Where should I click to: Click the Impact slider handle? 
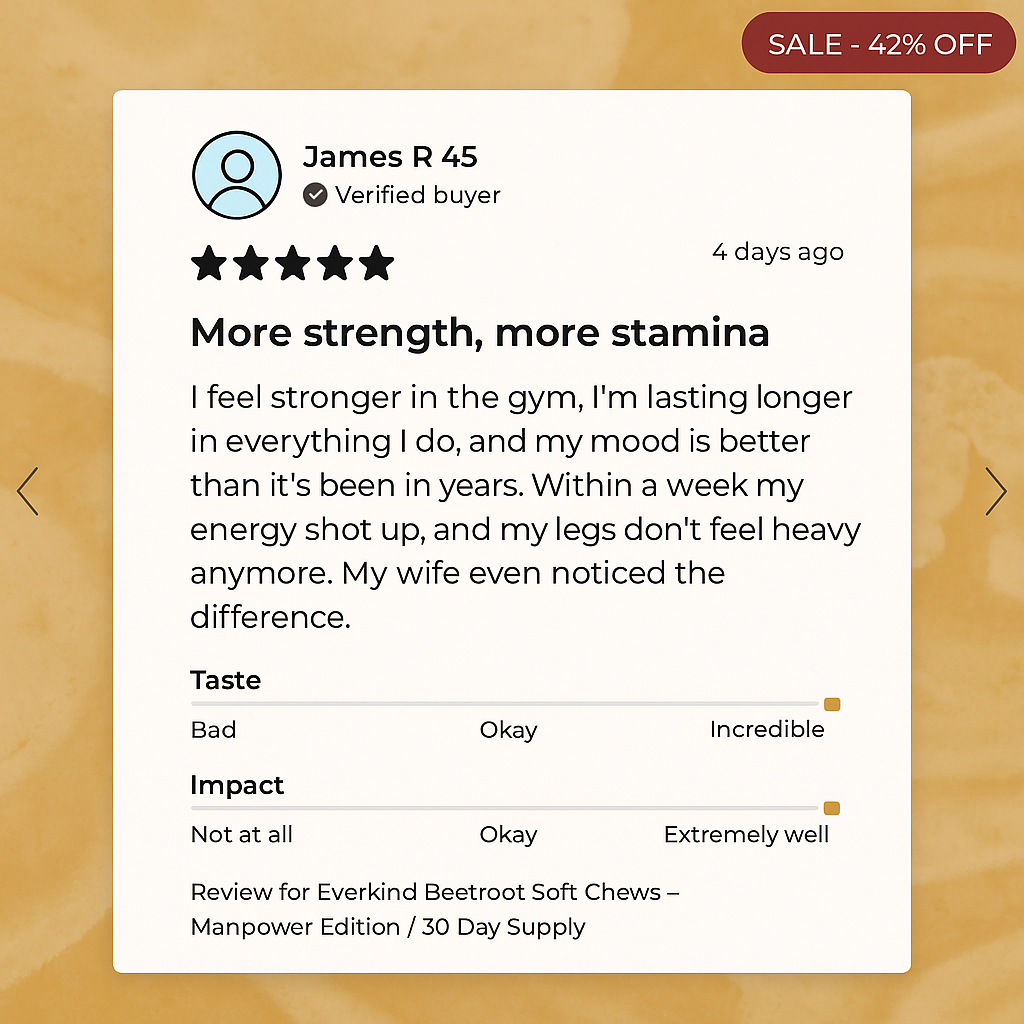[832, 808]
